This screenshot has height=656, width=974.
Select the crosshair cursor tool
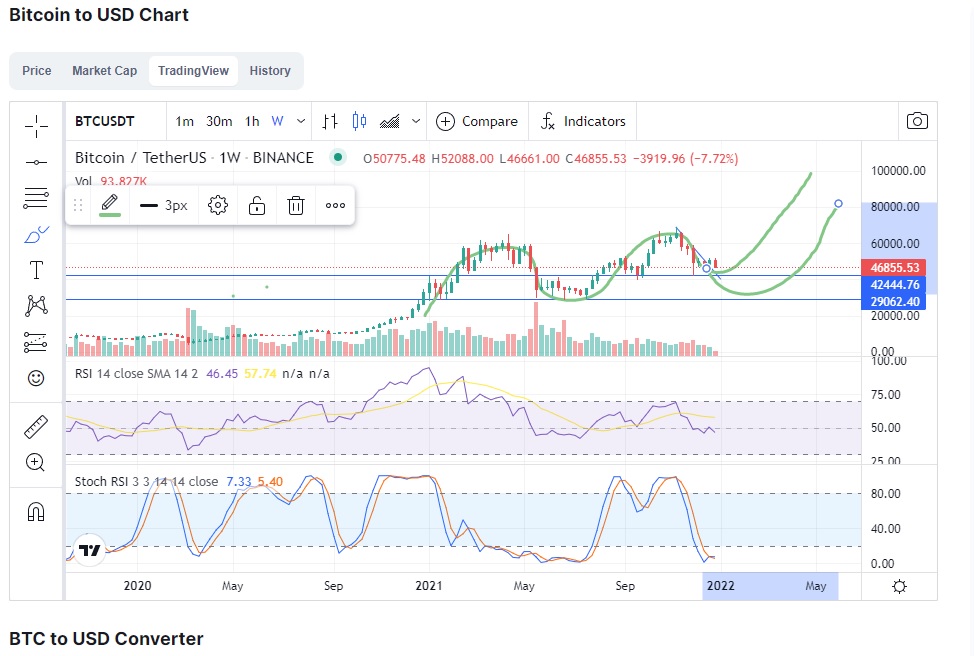[x=36, y=126]
